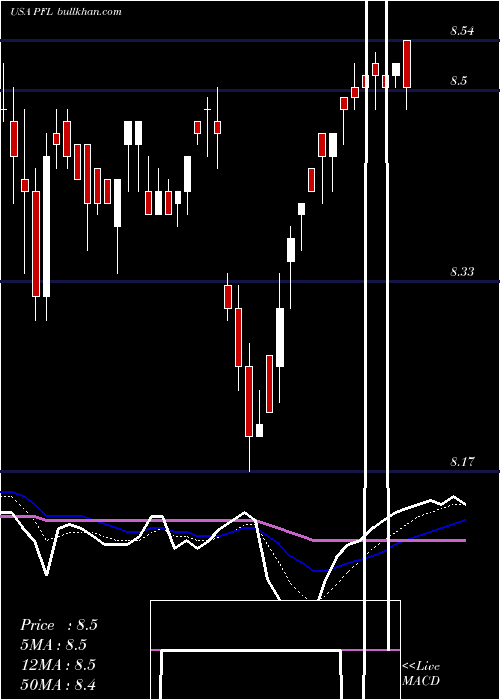This screenshot has height=700, width=500.
Task: Click the 50MA : 8.4 value
Action: click(58, 684)
